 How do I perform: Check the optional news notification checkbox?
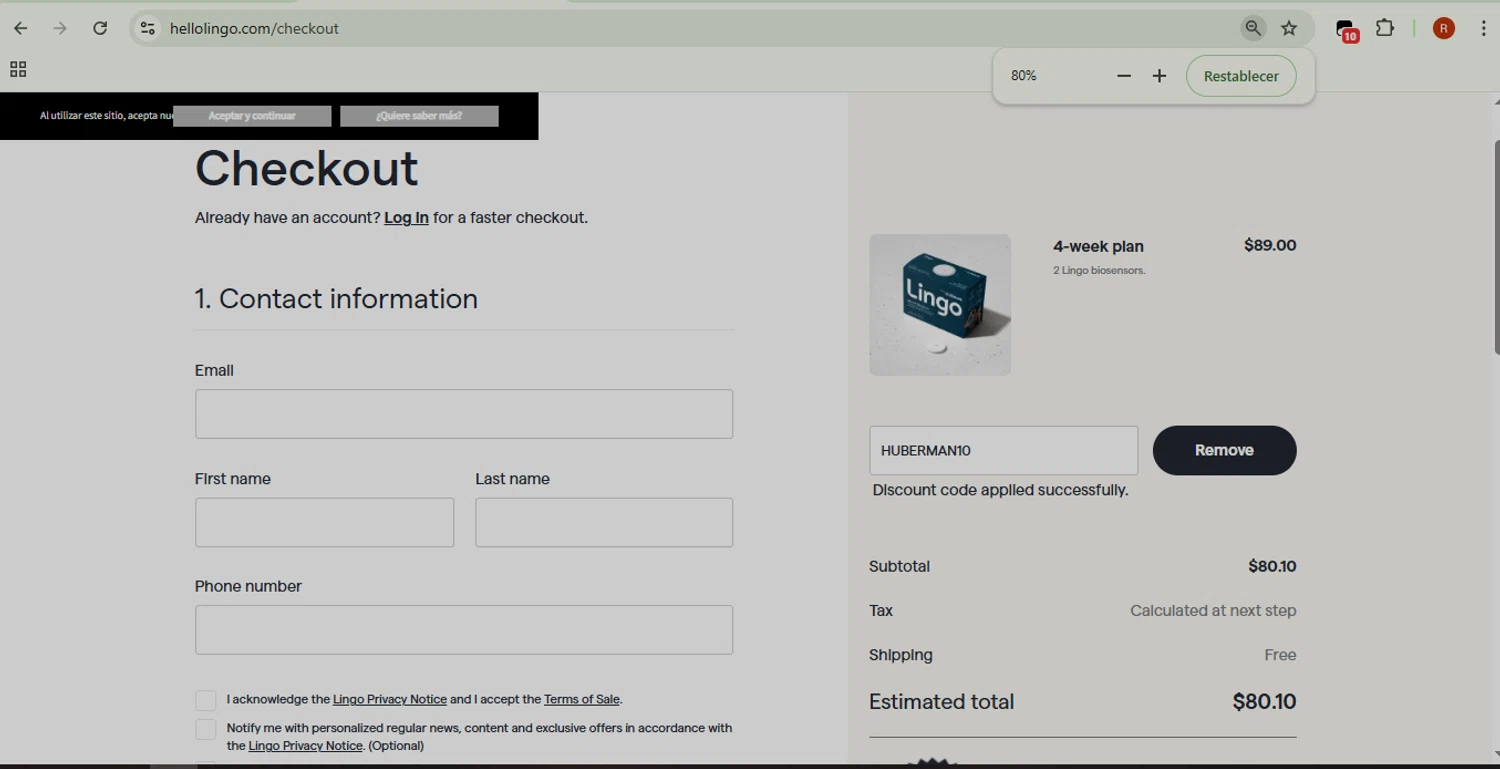tap(205, 730)
